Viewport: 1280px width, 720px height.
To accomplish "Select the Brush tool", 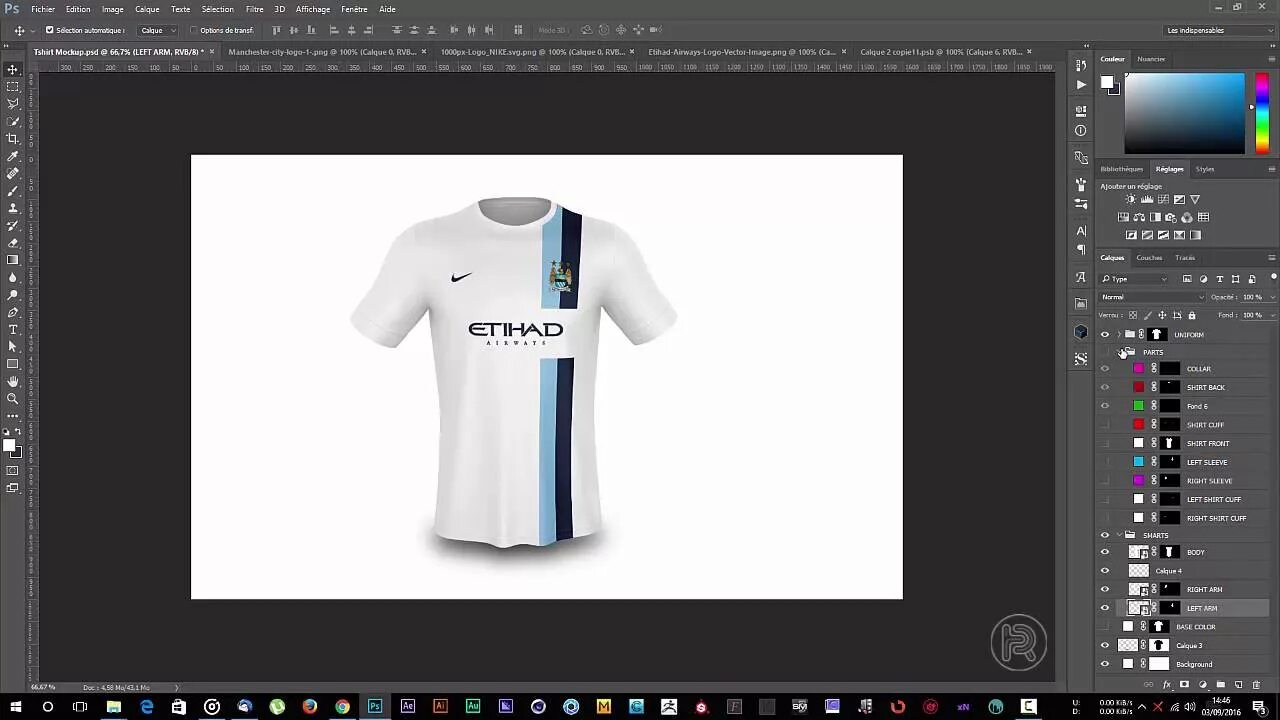I will (13, 191).
